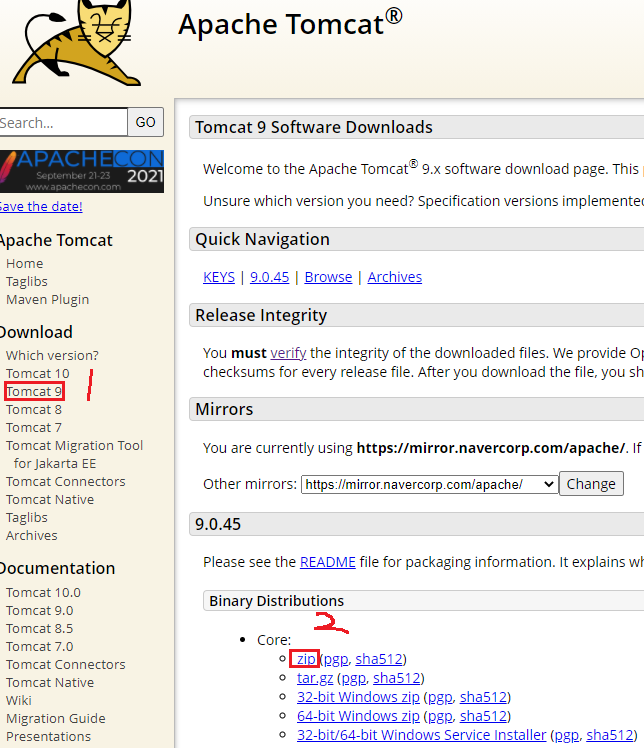This screenshot has width=644, height=748.
Task: Open sha512 for Windows Service Installer
Action: pyautogui.click(x=610, y=736)
